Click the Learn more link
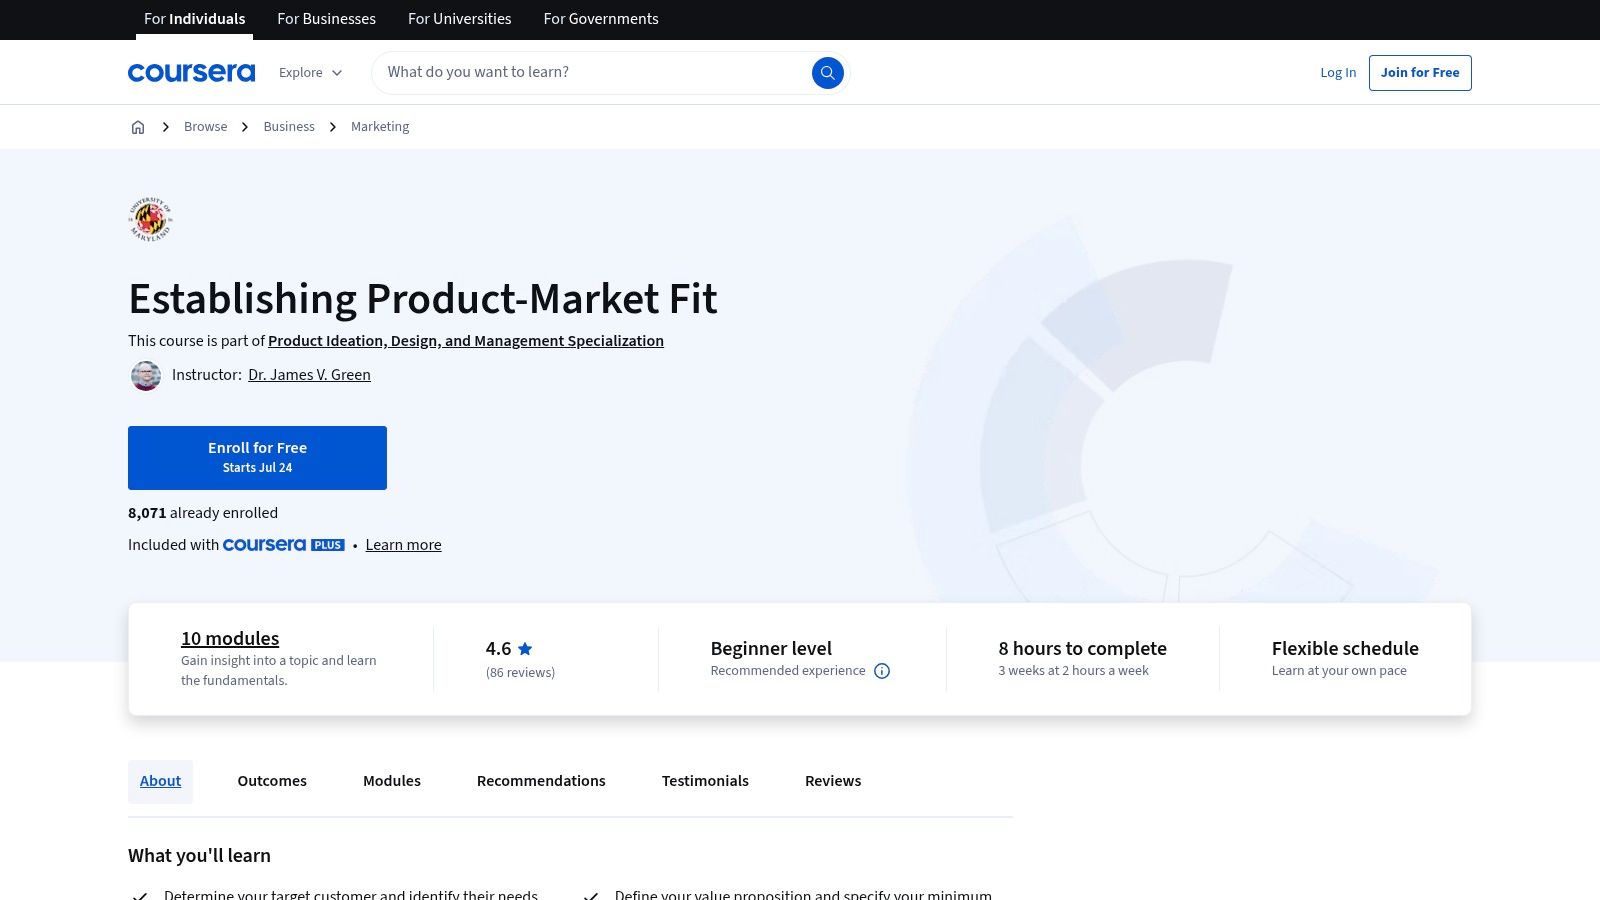 (x=403, y=545)
